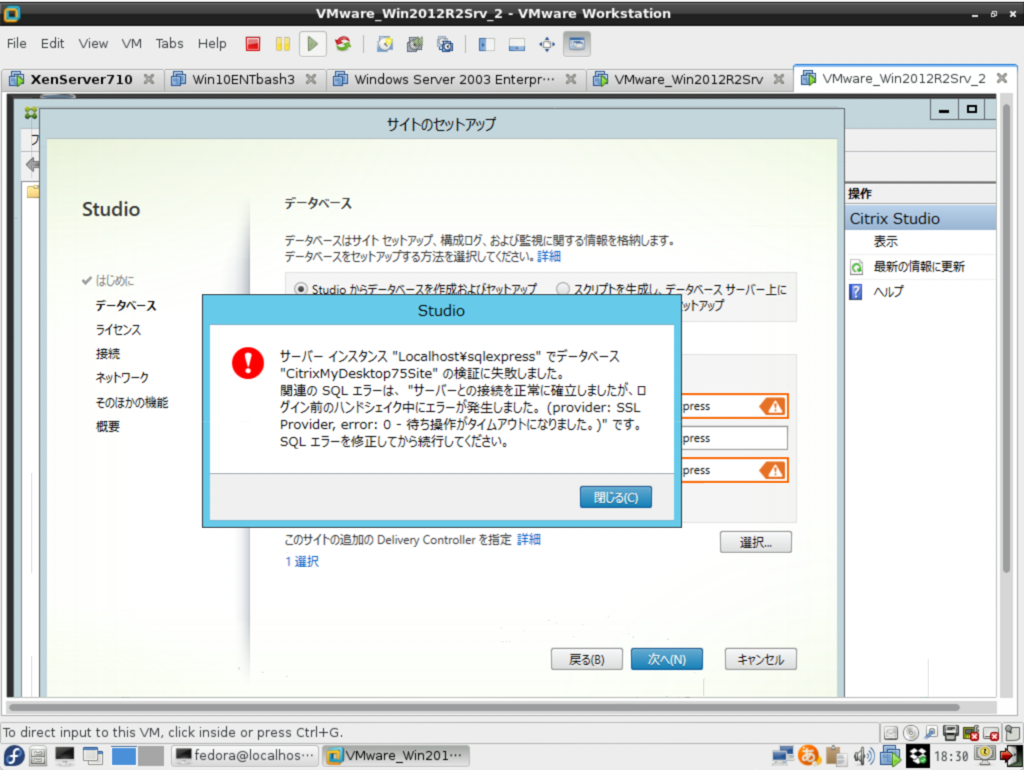Close the Win10ENTbash3 tab

[x=311, y=79]
